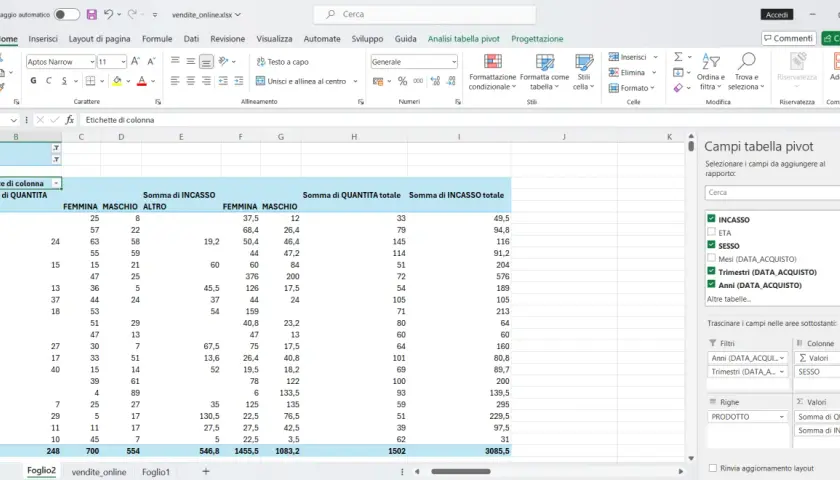Open Formatta come tabella
Screen dimensions: 840x480
[x=544, y=72]
